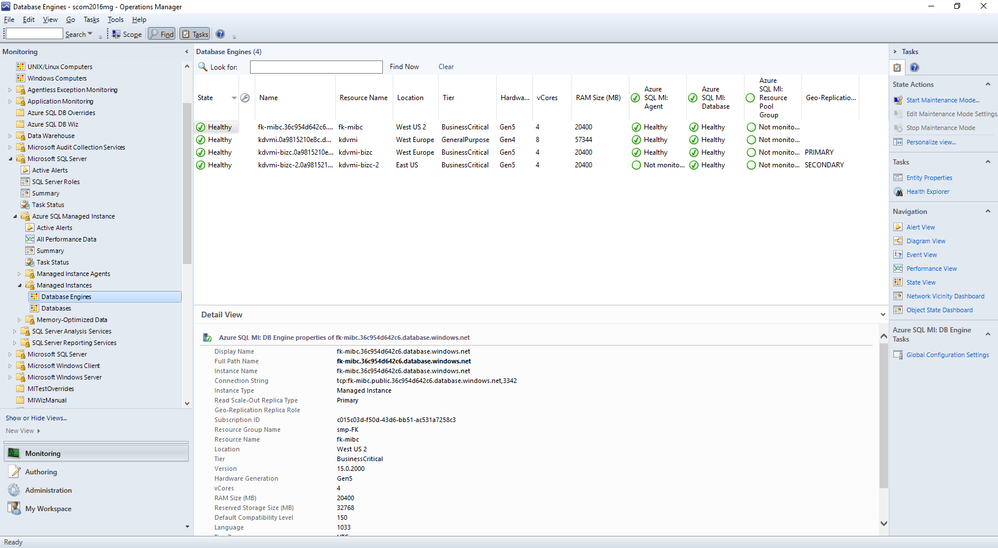Click Personalize view link

click(x=931, y=142)
